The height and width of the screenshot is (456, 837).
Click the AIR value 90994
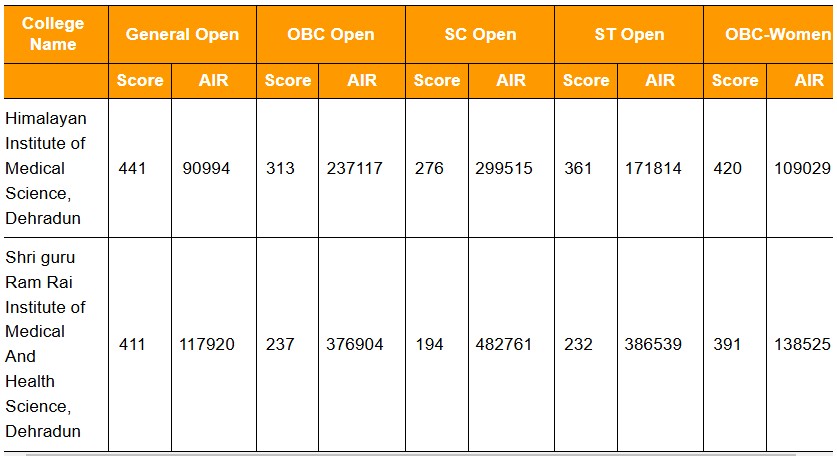coord(206,168)
